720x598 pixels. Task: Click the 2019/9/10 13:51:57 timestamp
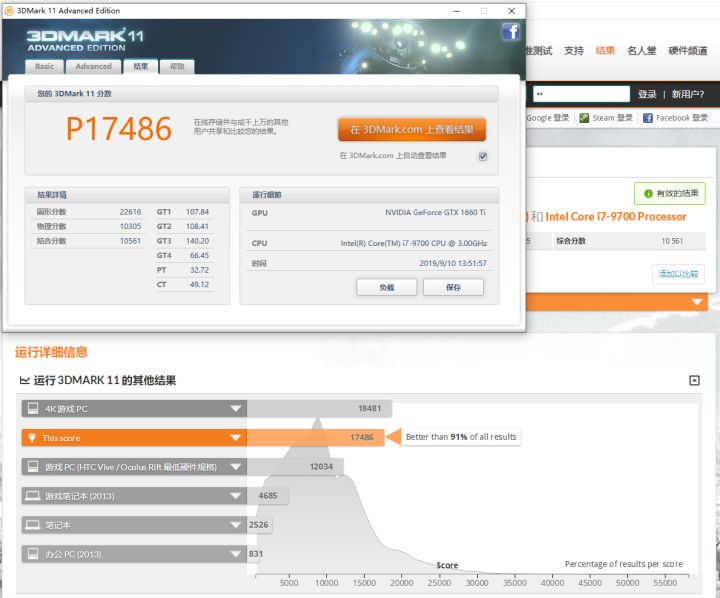tap(453, 263)
